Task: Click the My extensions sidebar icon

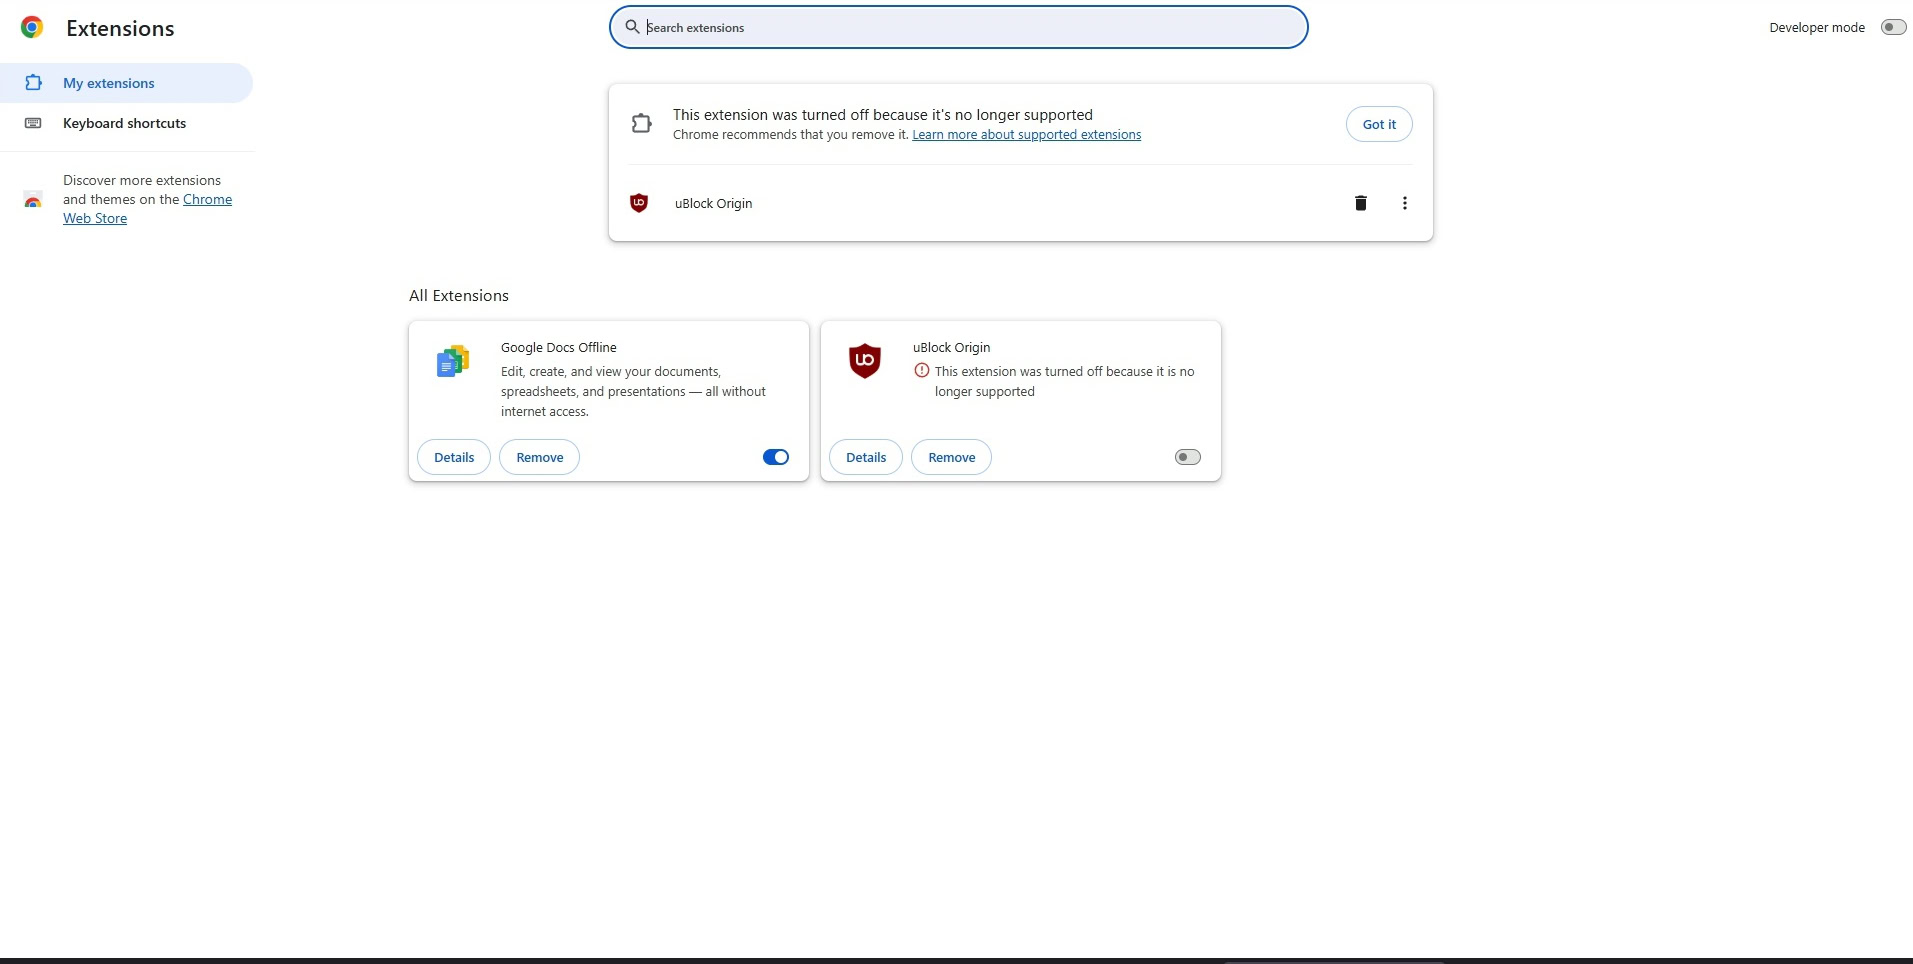Action: tap(33, 83)
